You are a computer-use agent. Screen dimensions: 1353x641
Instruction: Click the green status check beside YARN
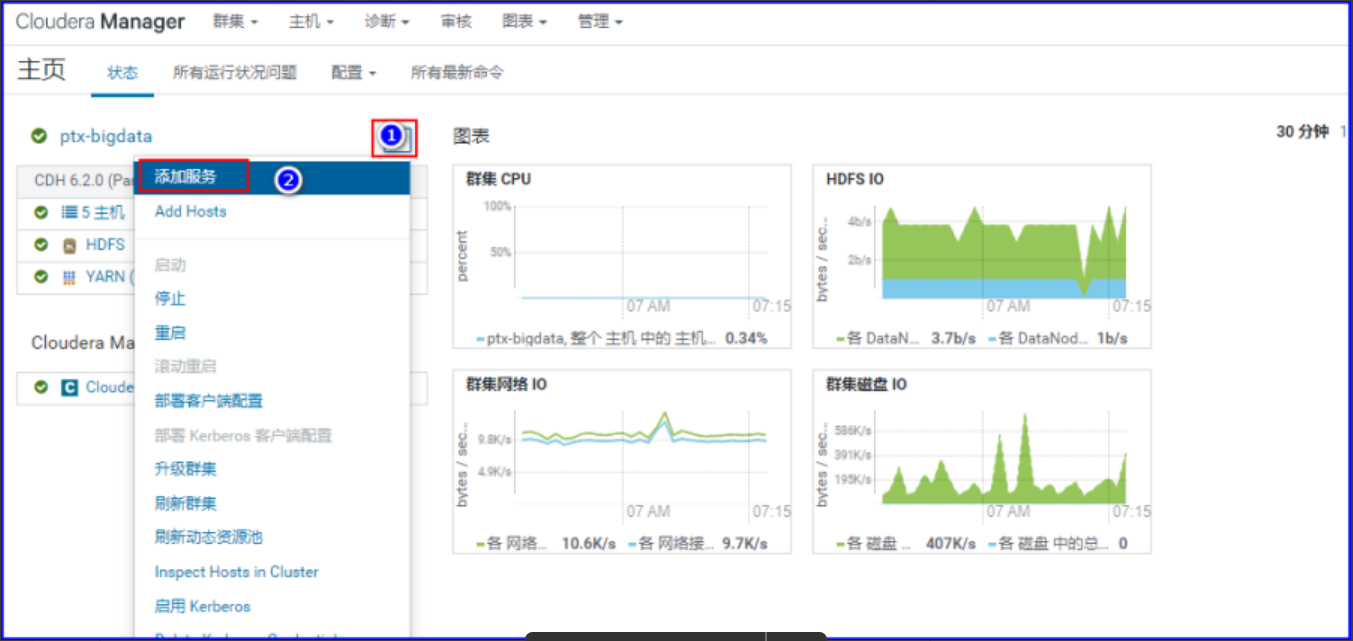pyautogui.click(x=41, y=277)
